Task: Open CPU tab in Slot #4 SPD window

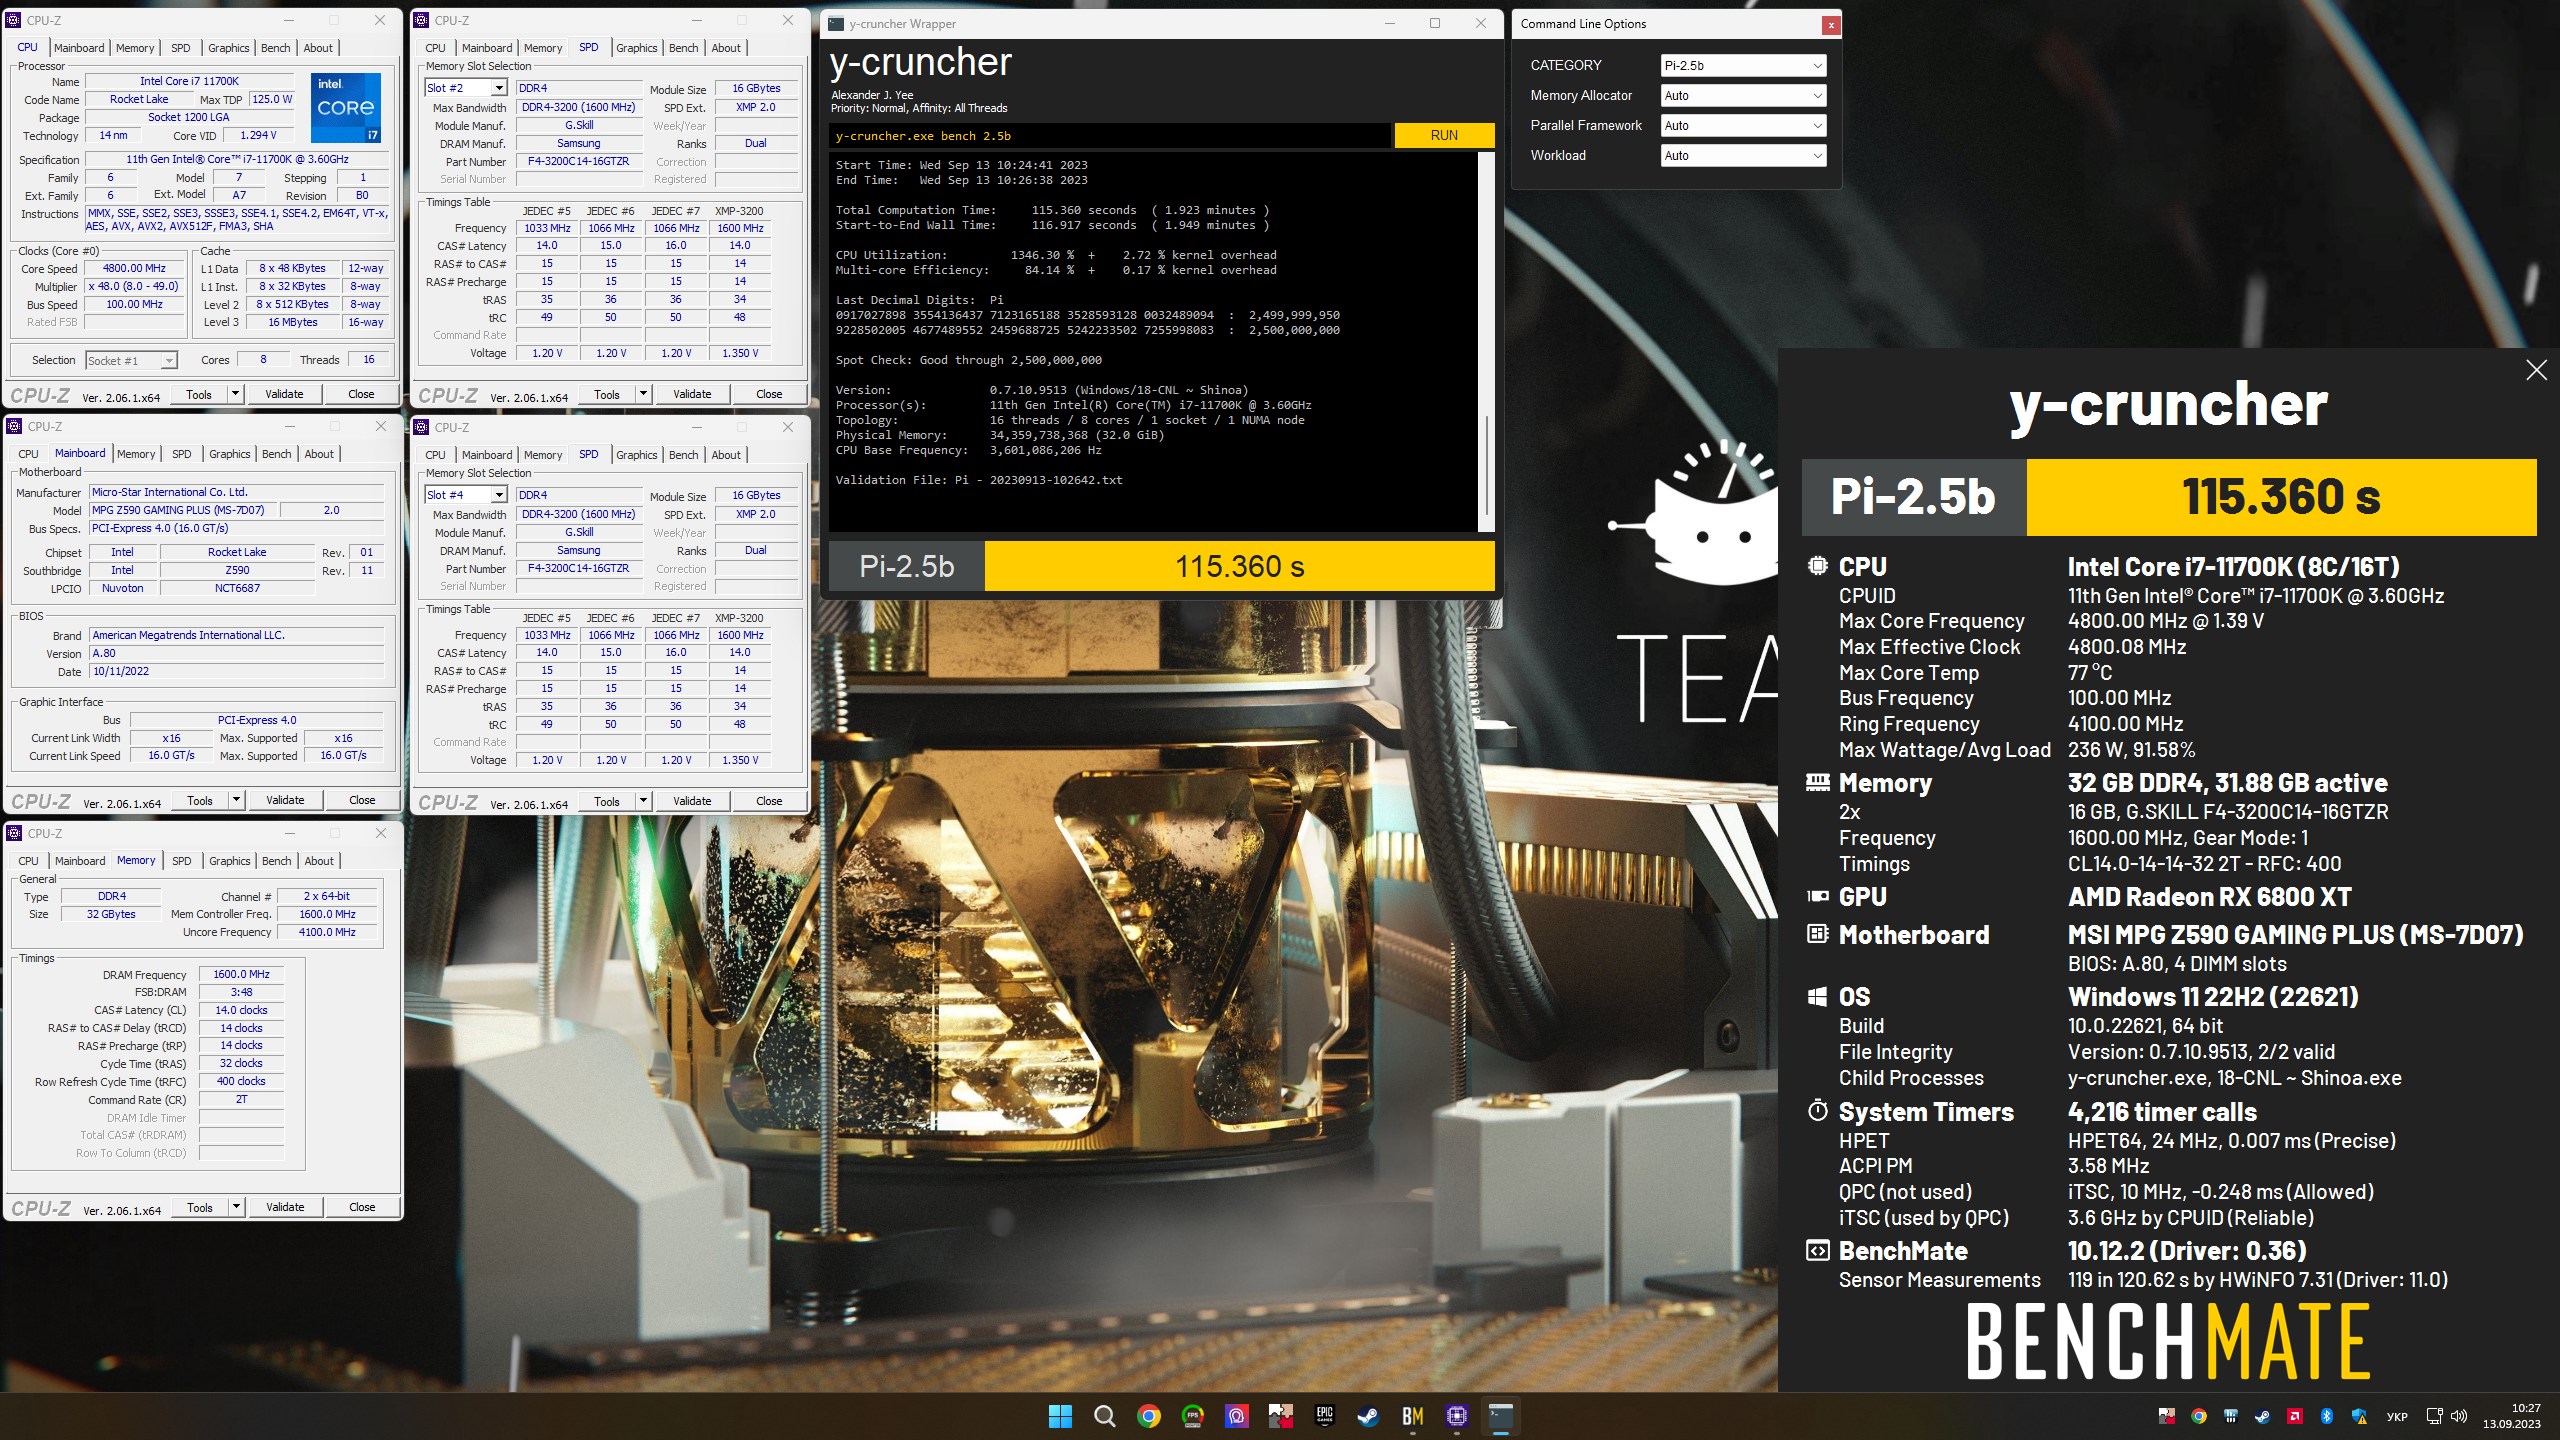Action: [x=435, y=455]
